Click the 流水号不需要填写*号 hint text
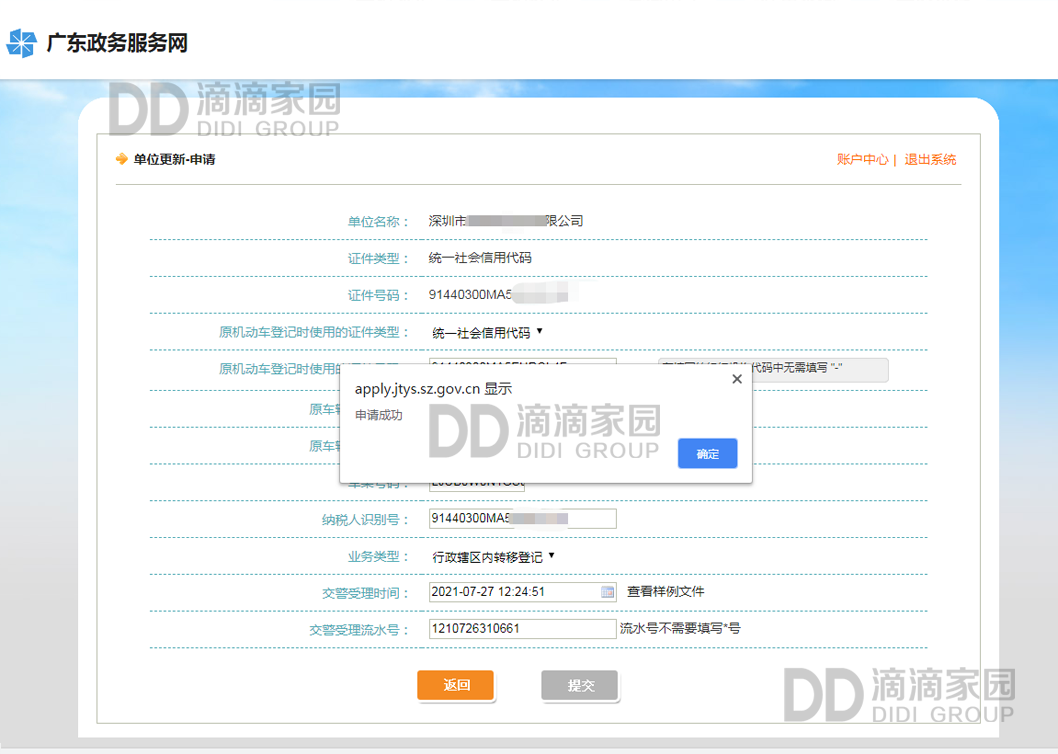1058x754 pixels. pyautogui.click(x=679, y=628)
